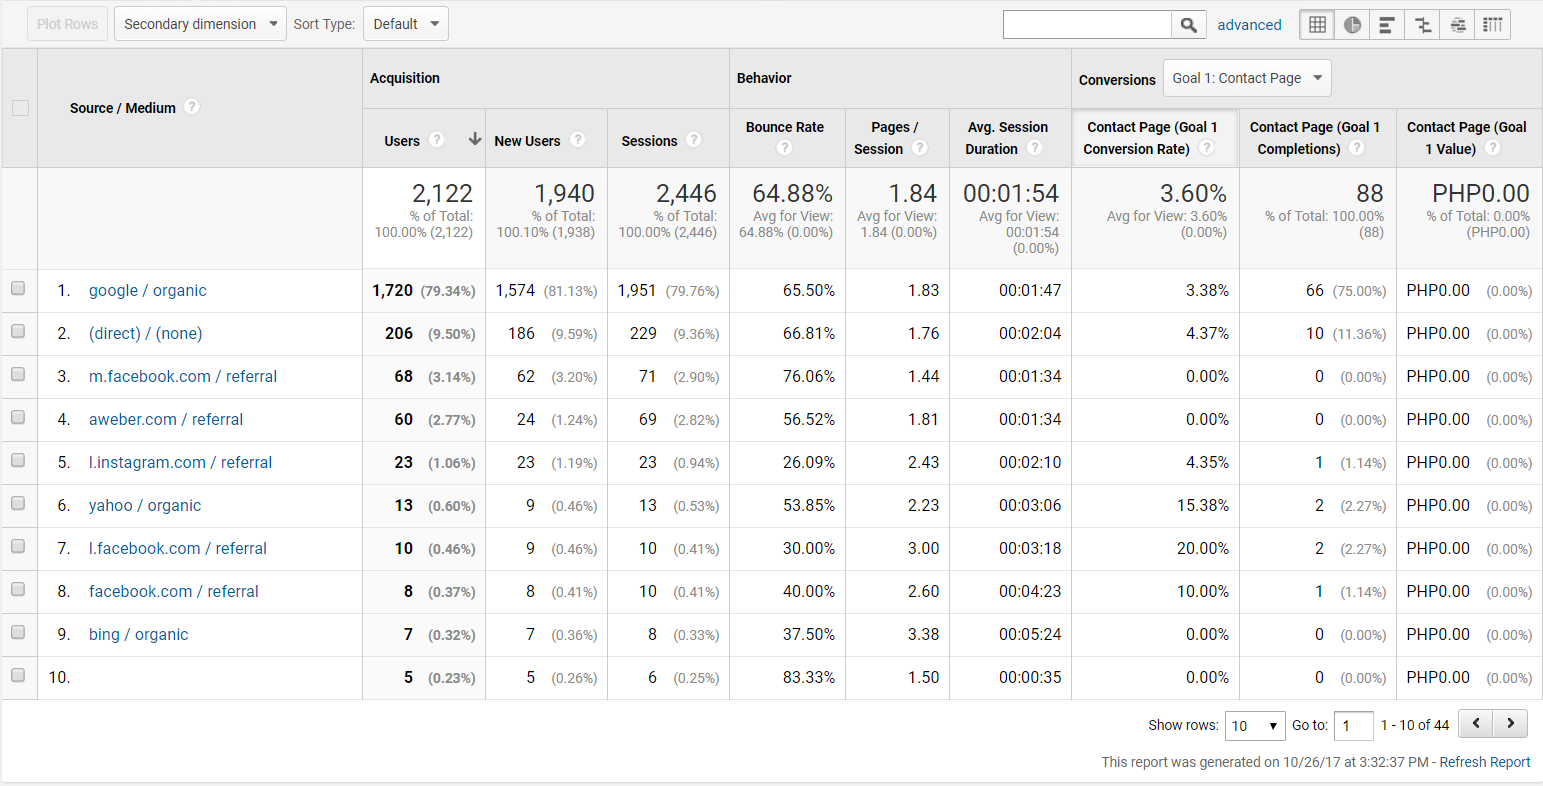Image resolution: width=1543 pixels, height=786 pixels.
Task: Go to next page of results arrow
Action: pos(1510,724)
